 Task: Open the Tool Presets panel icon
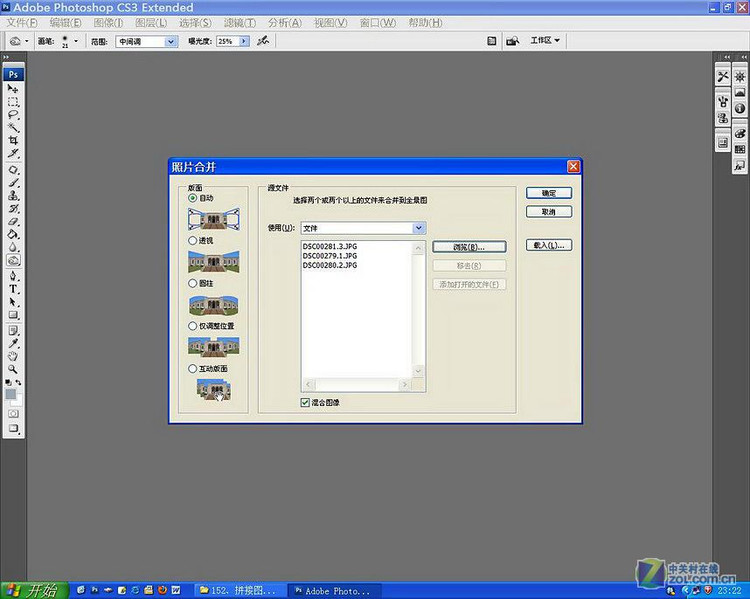723,77
